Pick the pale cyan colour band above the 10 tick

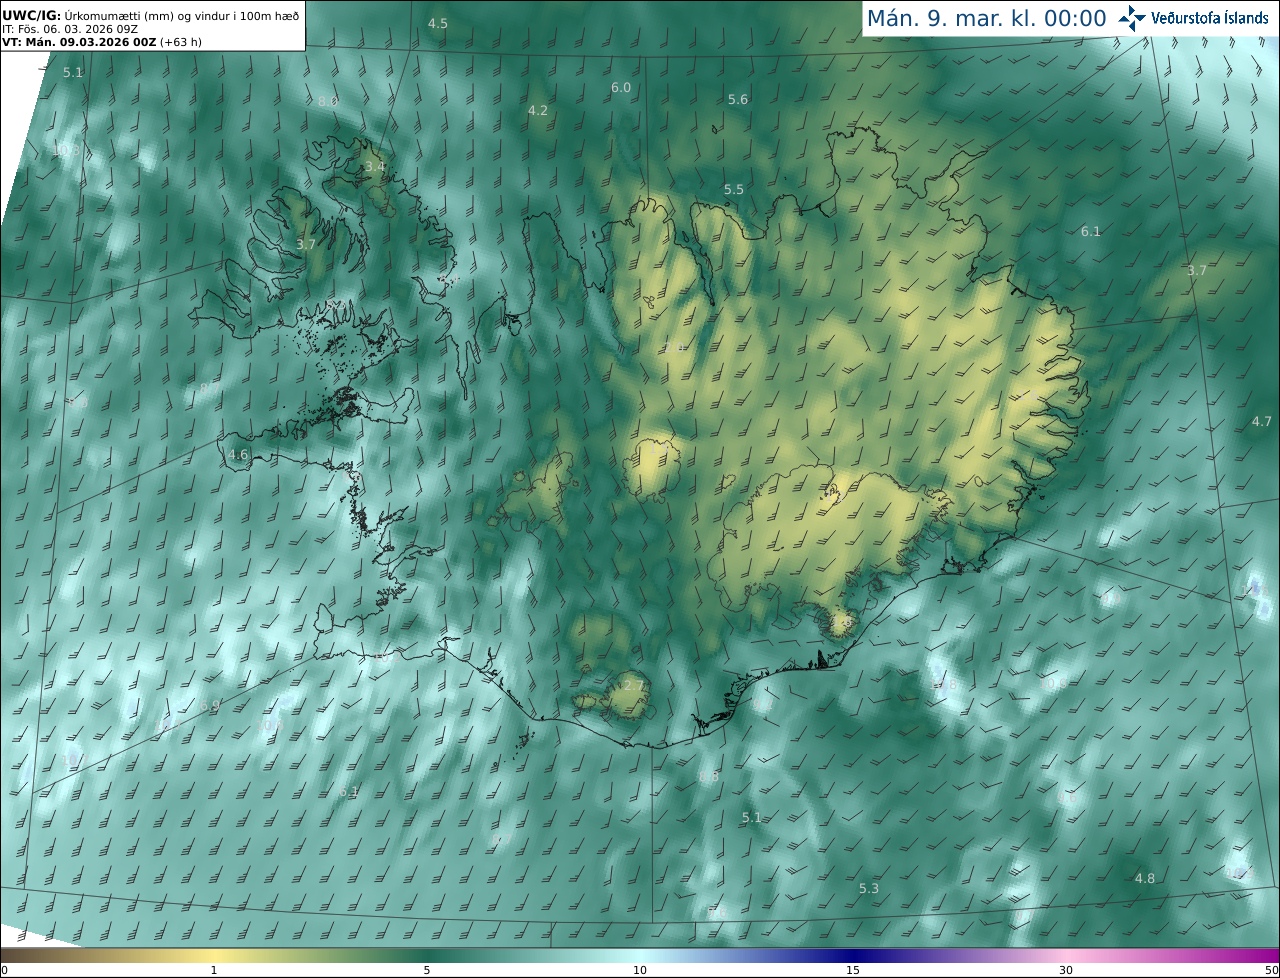(x=640, y=955)
